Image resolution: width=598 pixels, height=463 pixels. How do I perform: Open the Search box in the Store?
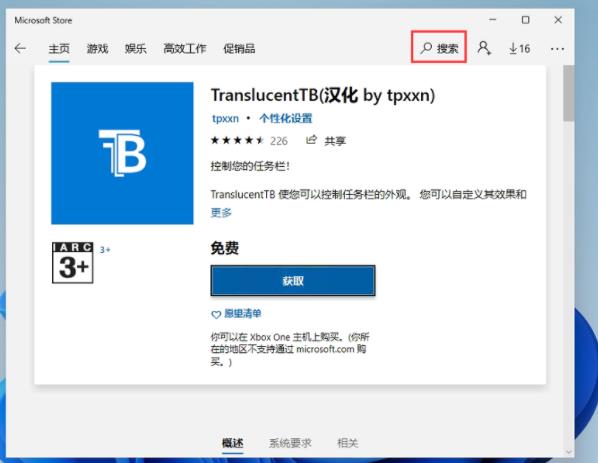click(439, 48)
